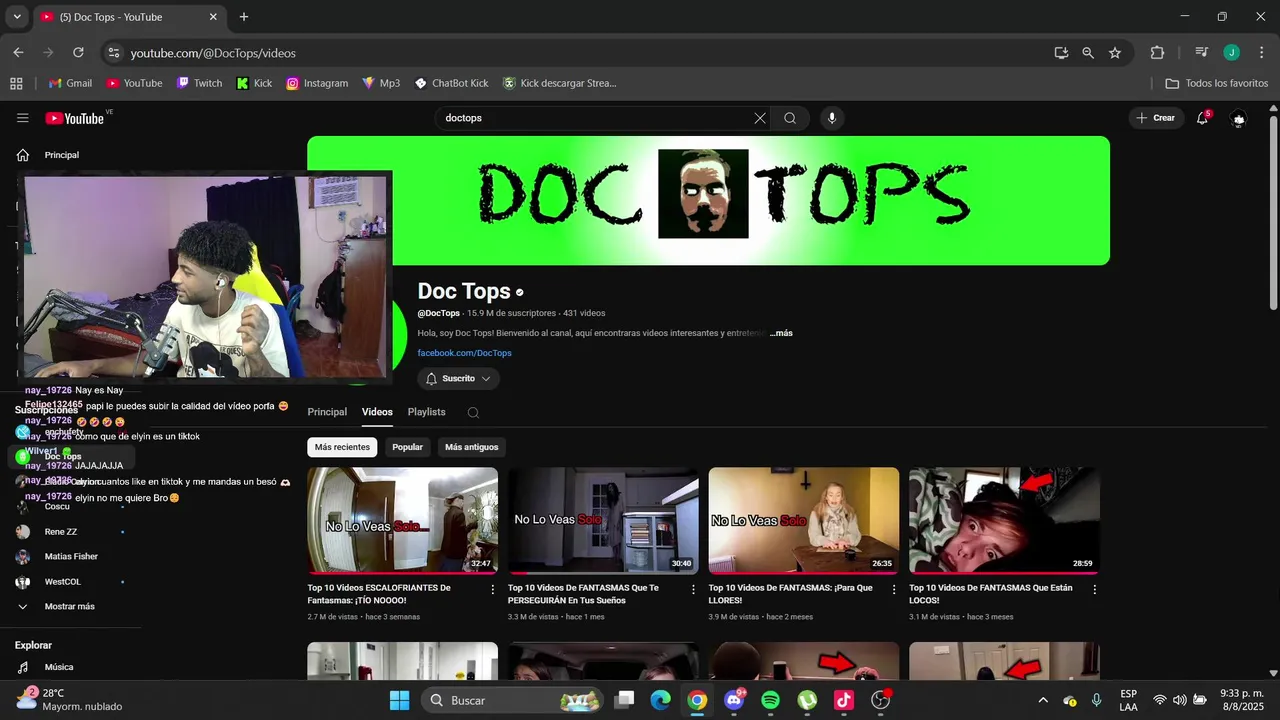Open the Gmail bookmark

click(70, 83)
